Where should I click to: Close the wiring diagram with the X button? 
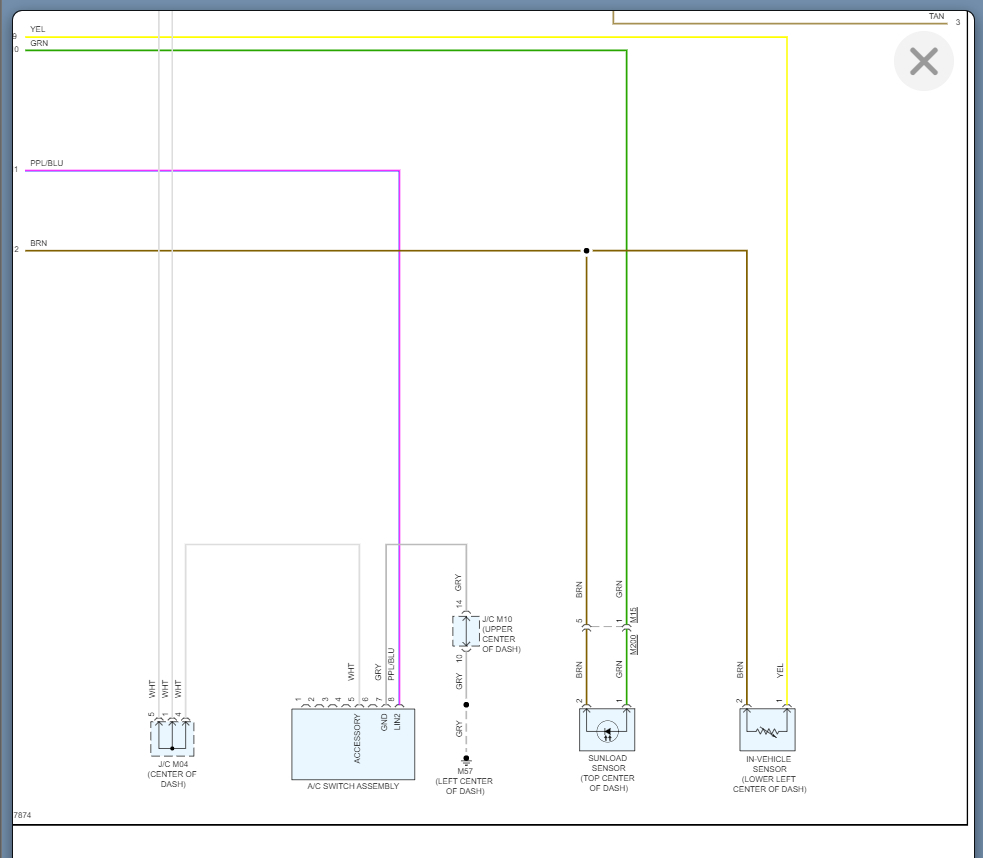923,61
